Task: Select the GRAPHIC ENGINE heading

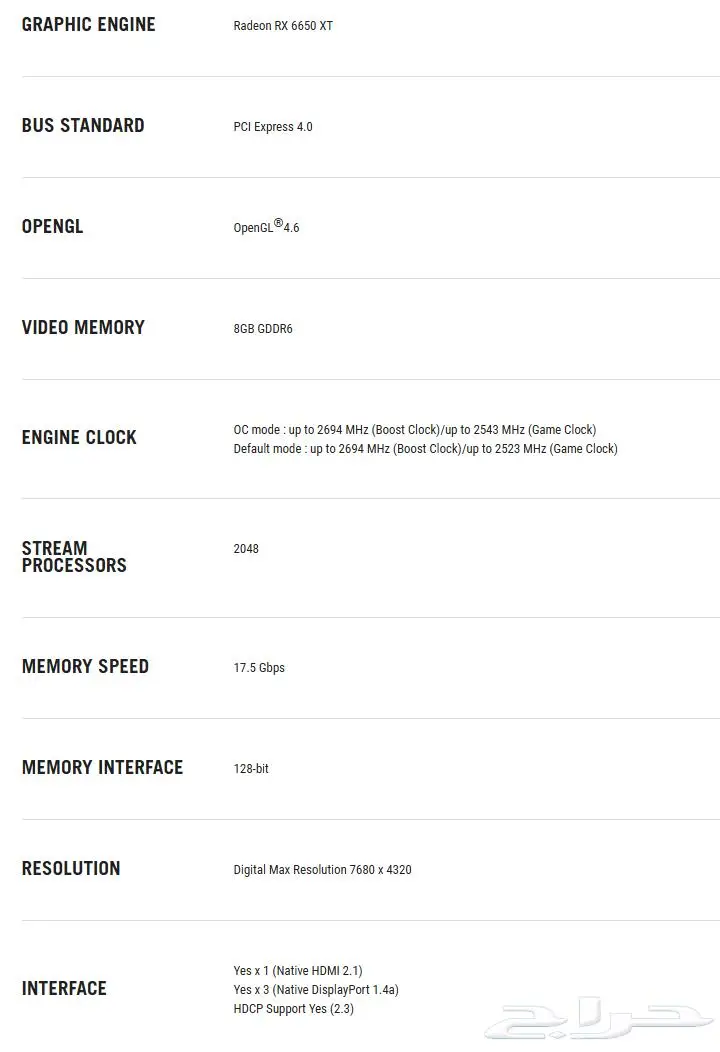Action: click(x=89, y=25)
